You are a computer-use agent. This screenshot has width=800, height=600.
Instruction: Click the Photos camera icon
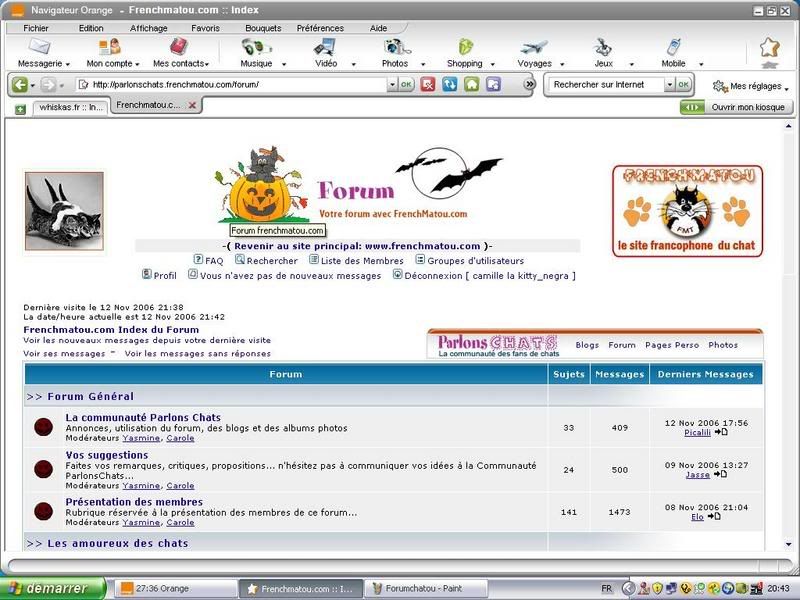click(x=397, y=47)
